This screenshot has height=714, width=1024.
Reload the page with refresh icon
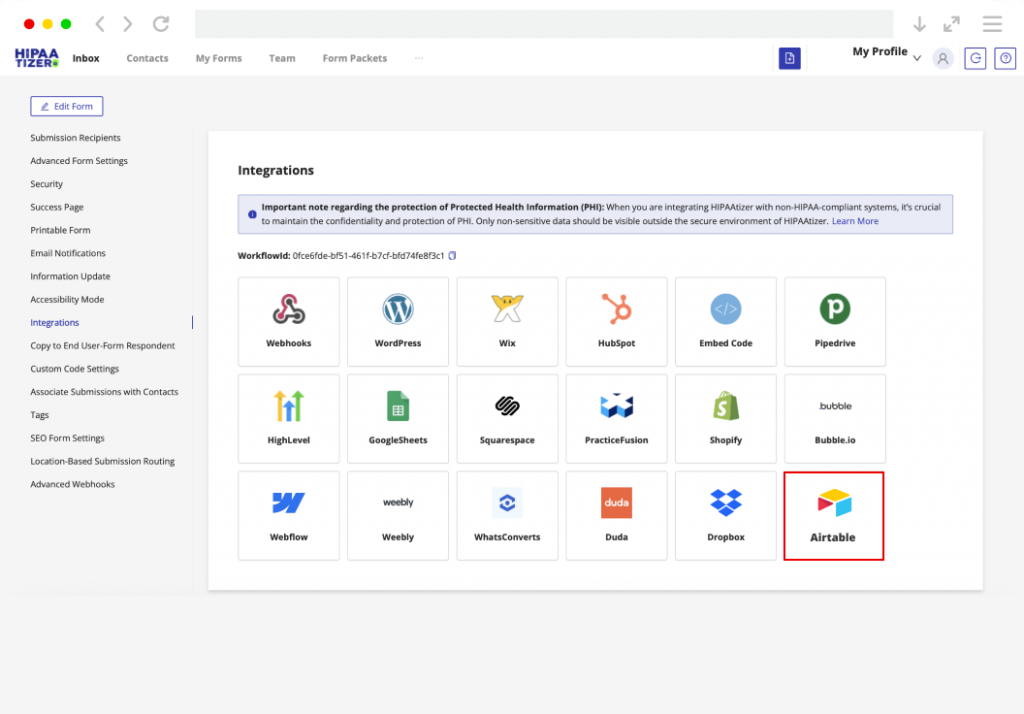tap(161, 24)
